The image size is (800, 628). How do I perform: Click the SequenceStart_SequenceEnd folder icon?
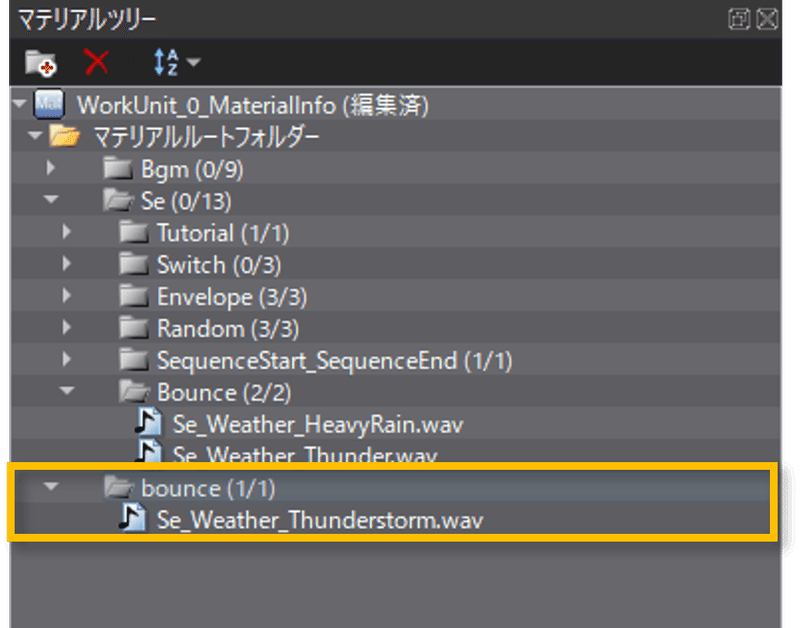pos(134,359)
